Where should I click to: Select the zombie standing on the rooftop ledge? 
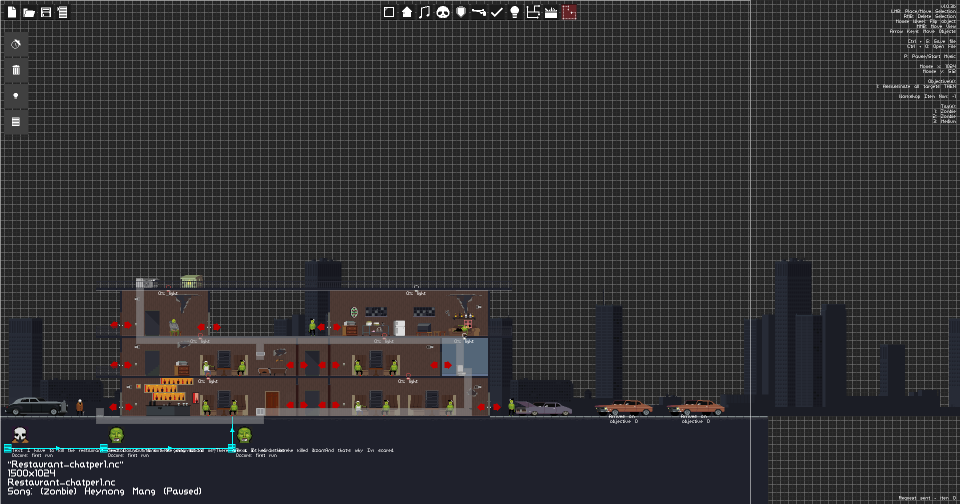(x=313, y=326)
